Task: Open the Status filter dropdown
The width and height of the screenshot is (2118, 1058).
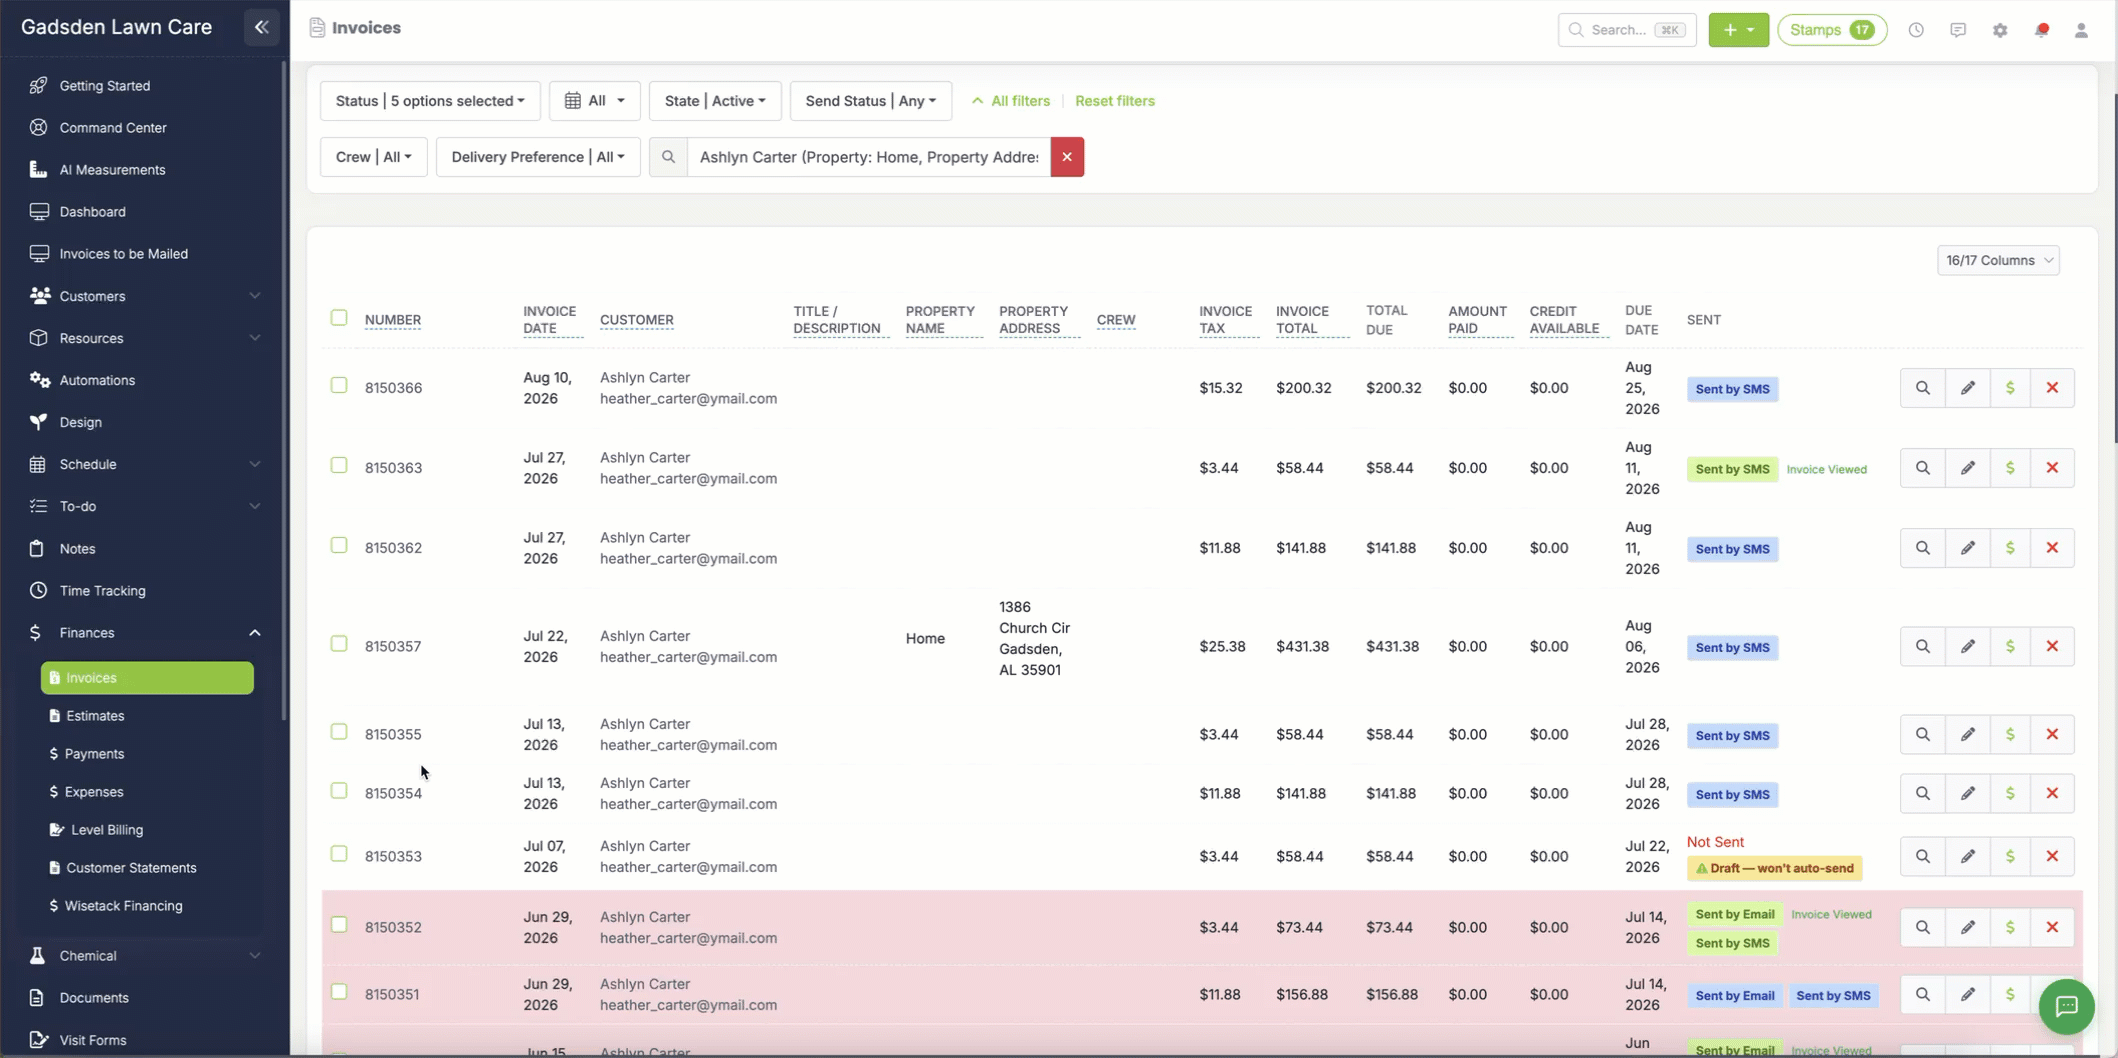Action: (430, 101)
